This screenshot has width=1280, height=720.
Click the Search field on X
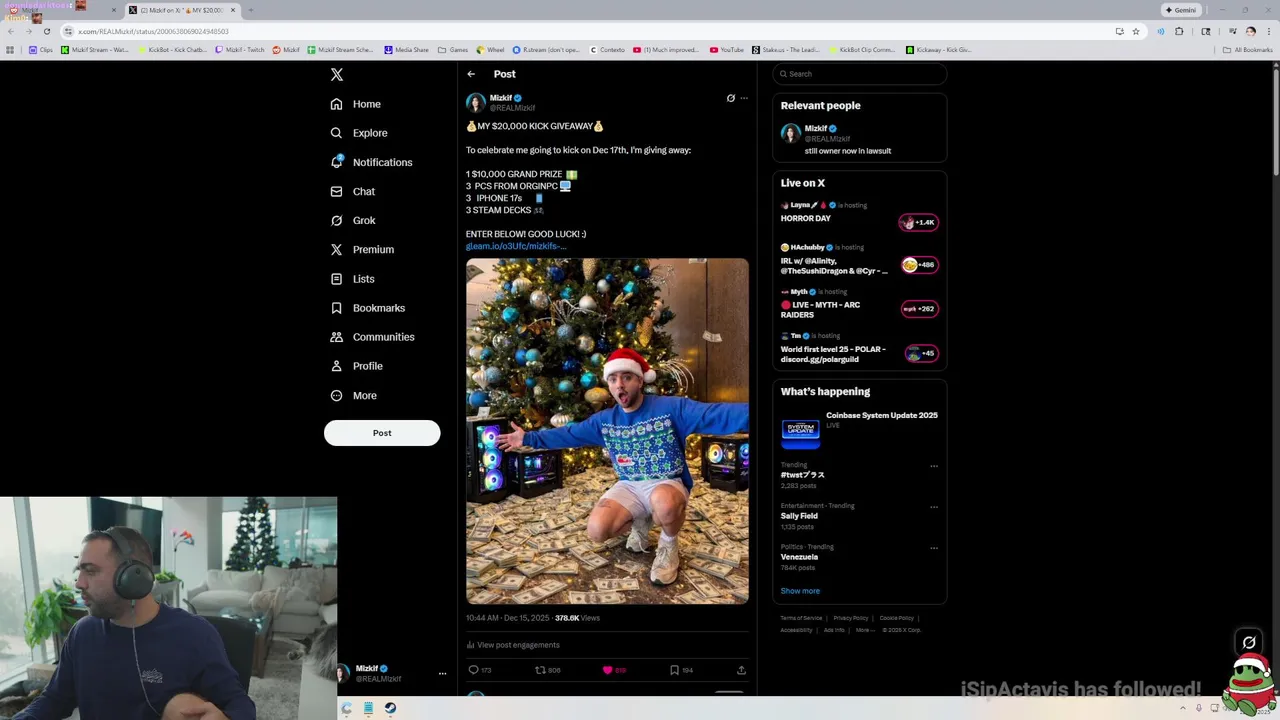pos(859,74)
